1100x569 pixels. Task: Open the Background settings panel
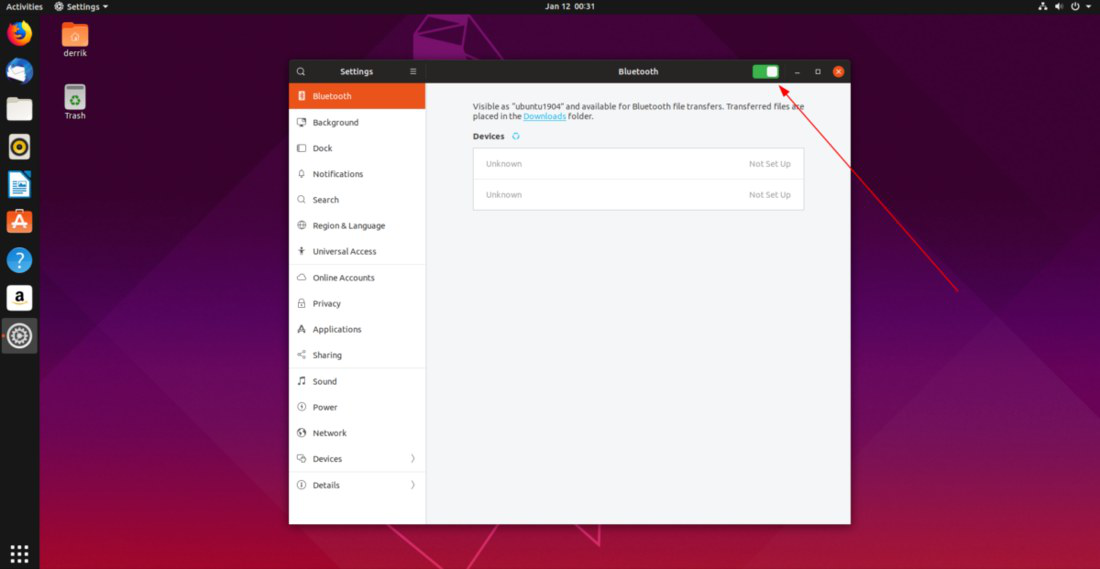(357, 122)
